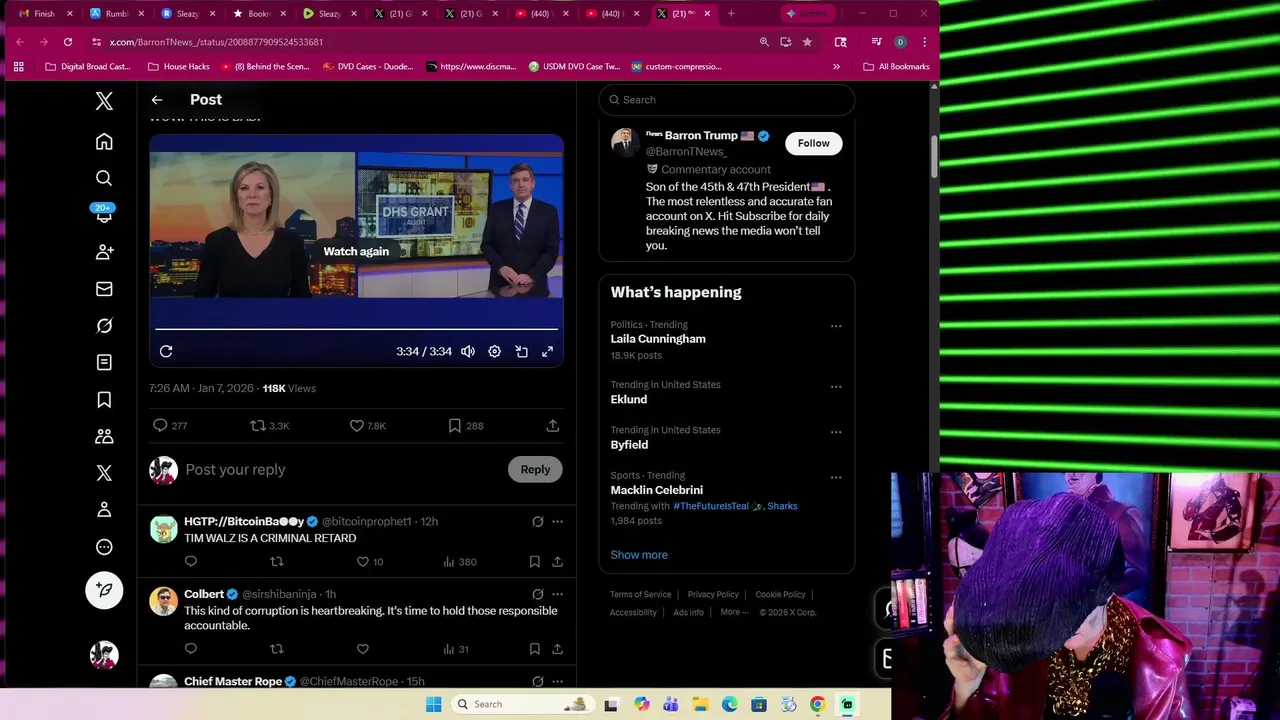Bookmark Colbert's reply
Image resolution: width=1280 pixels, height=720 pixels.
click(535, 649)
